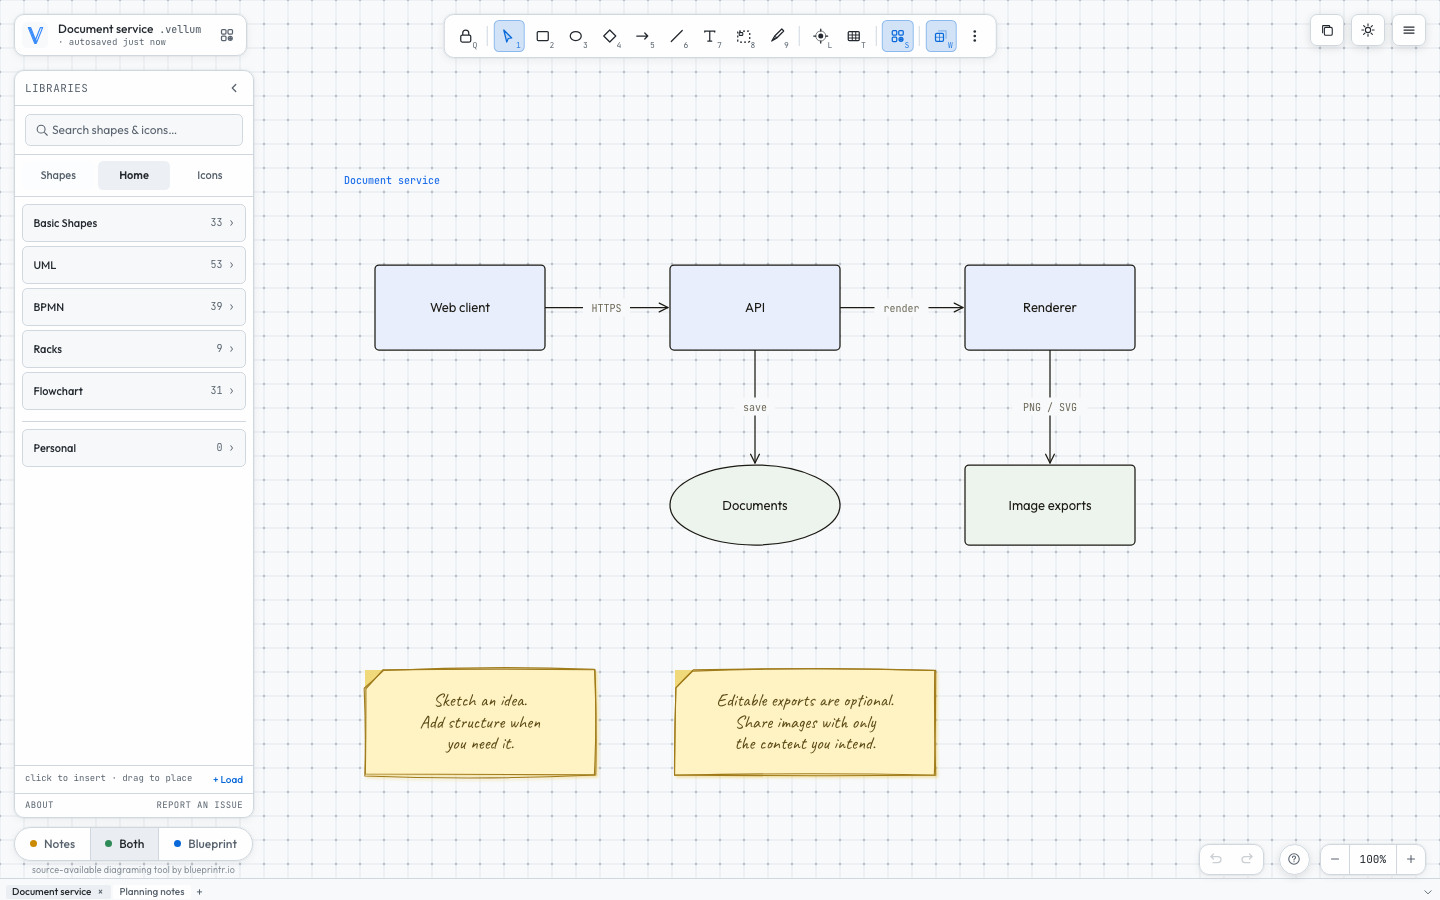
Task: Select the Web client box
Action: click(x=460, y=308)
